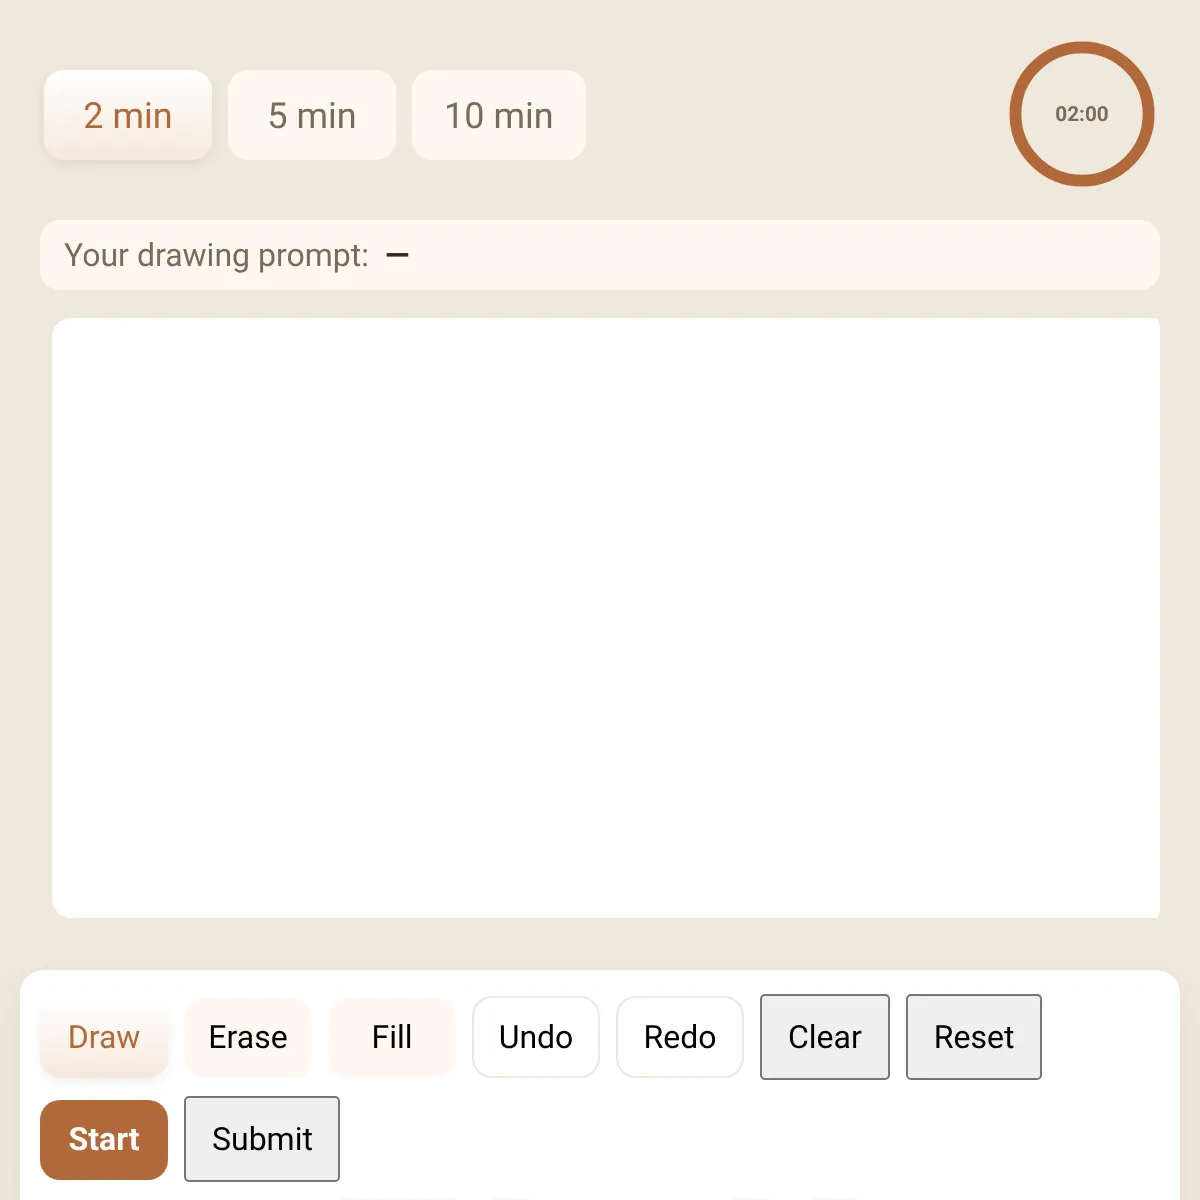1200x1200 pixels.
Task: Start the drawing timer
Action: pyautogui.click(x=104, y=1139)
